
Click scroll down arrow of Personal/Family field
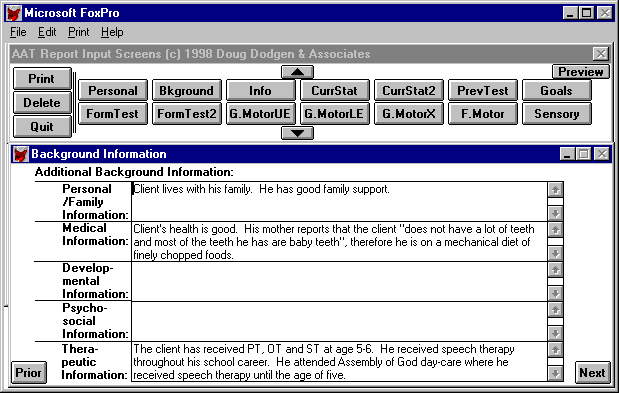(x=555, y=213)
